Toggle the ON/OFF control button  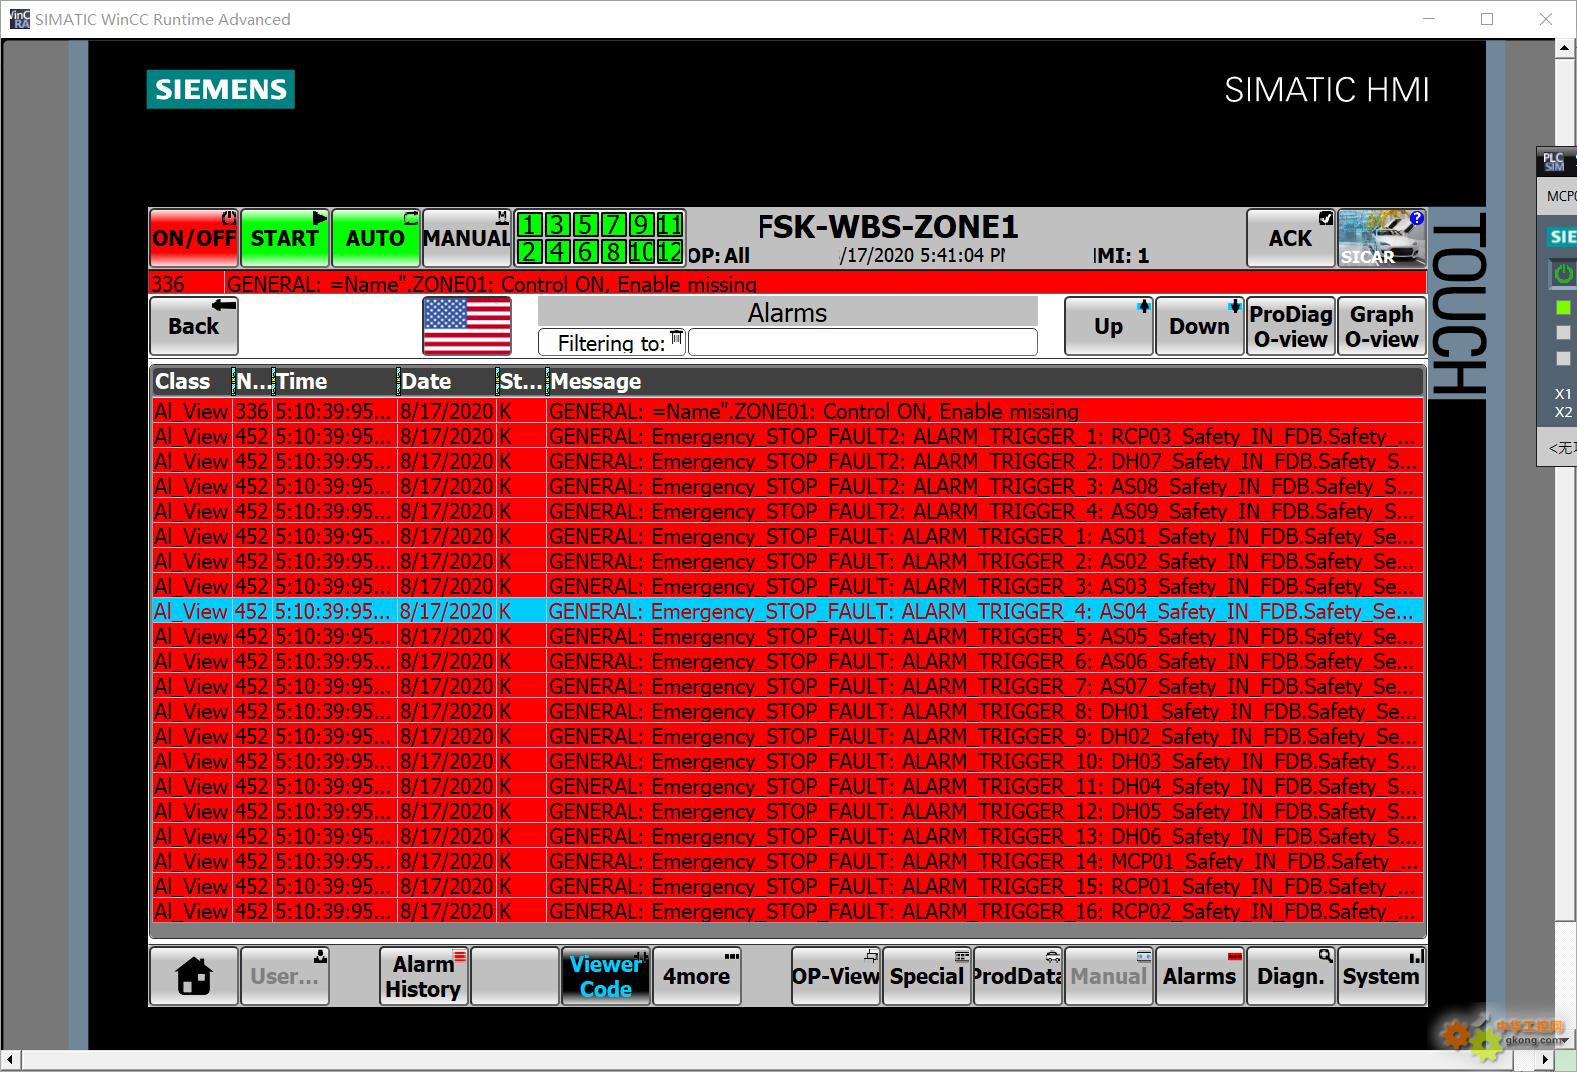click(x=194, y=238)
